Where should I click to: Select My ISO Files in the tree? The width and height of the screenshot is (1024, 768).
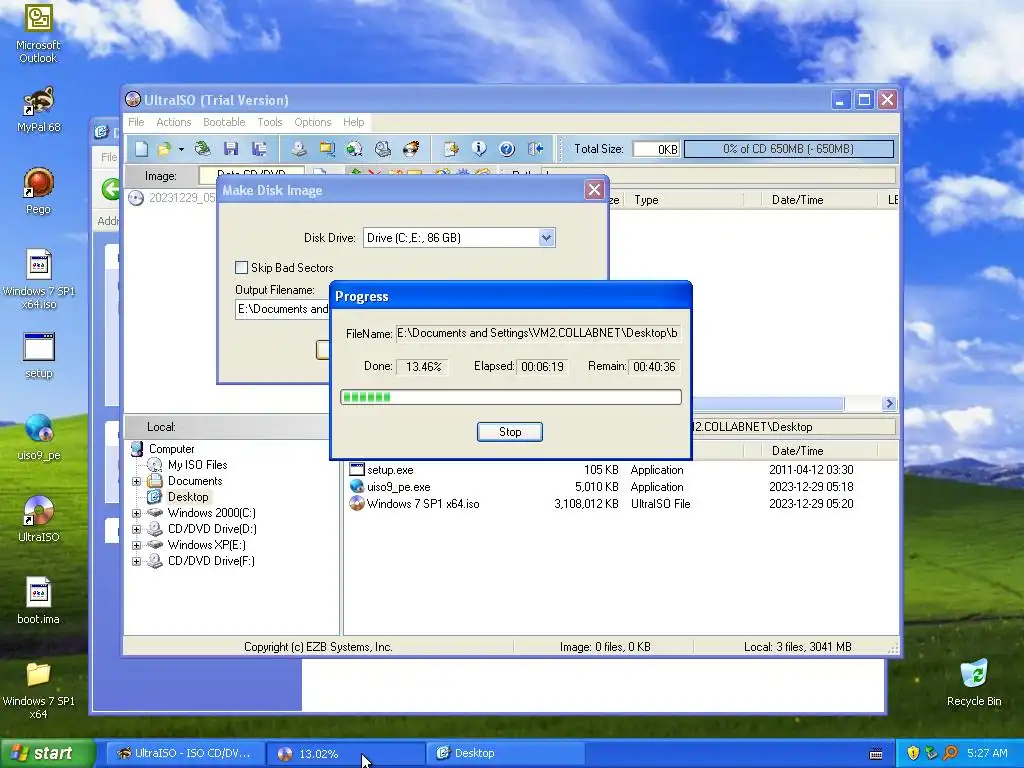click(x=197, y=465)
